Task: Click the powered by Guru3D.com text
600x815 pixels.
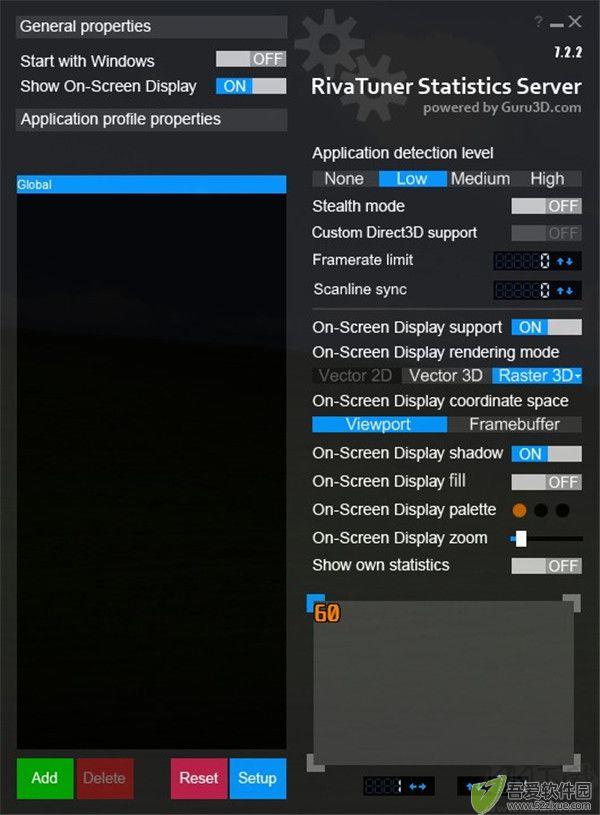Action: point(502,108)
